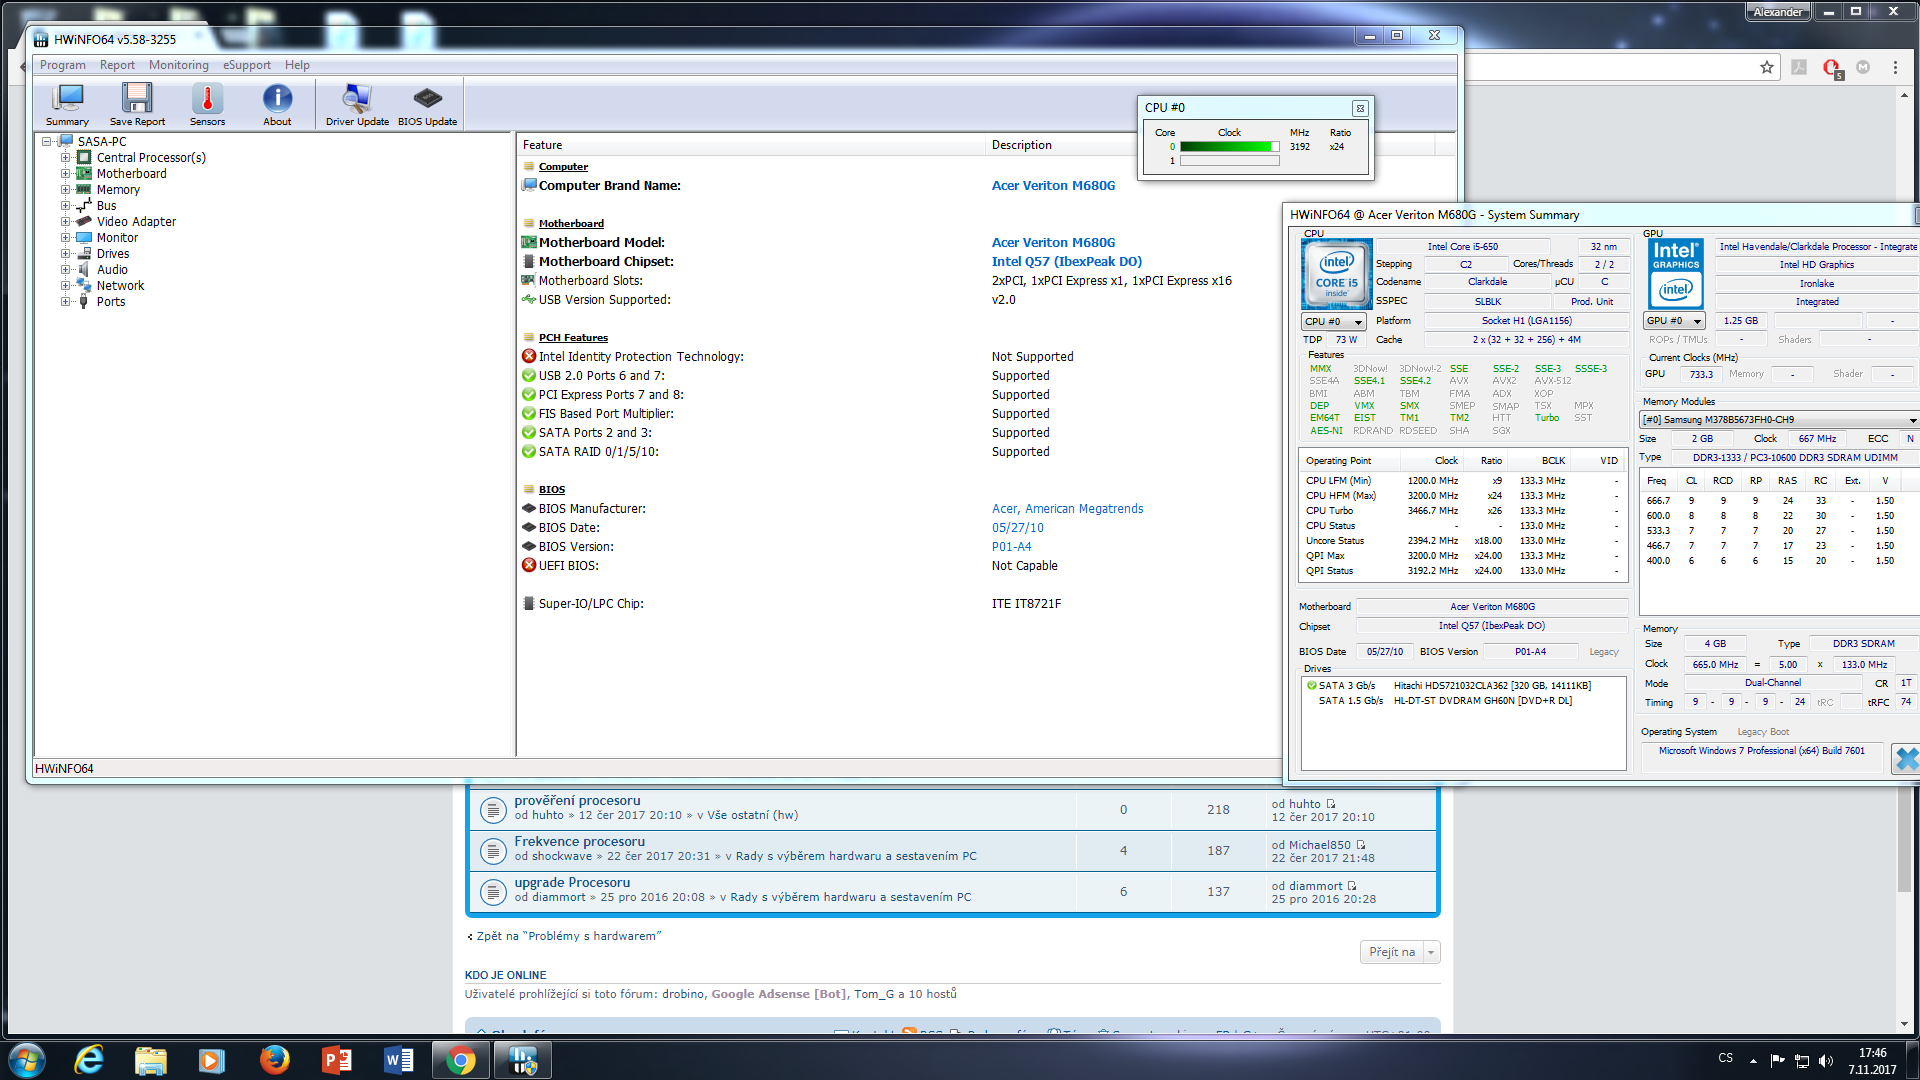The height and width of the screenshot is (1080, 1920).
Task: Open Windows Media Player taskbar icon
Action: [212, 1059]
